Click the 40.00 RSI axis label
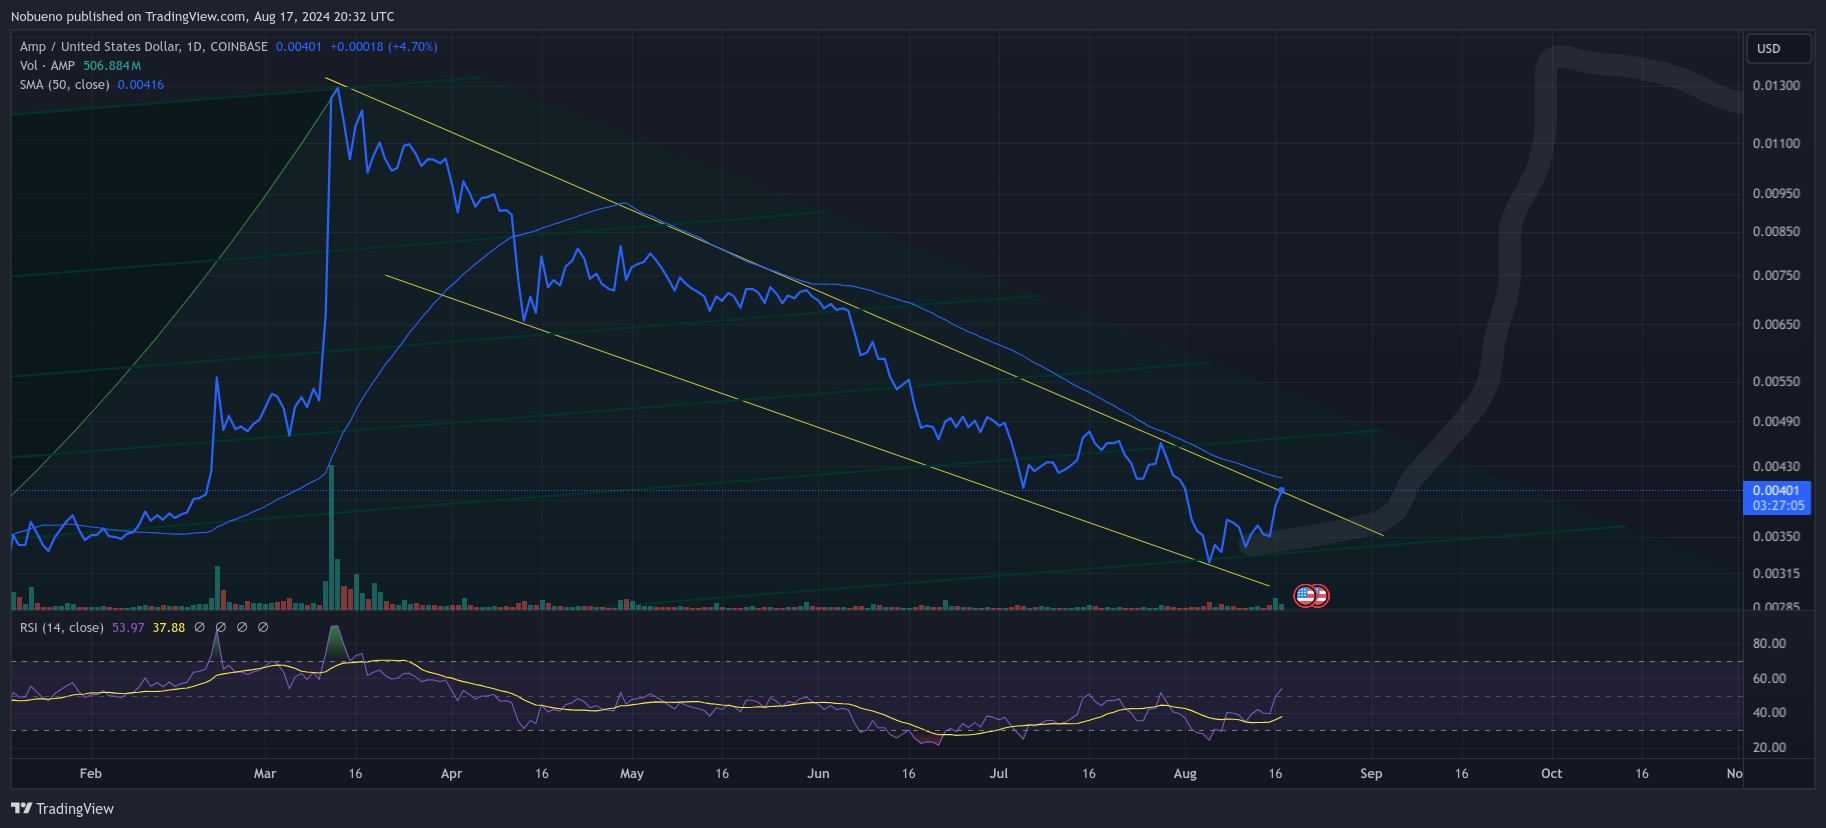The image size is (1826, 828). pyautogui.click(x=1769, y=712)
